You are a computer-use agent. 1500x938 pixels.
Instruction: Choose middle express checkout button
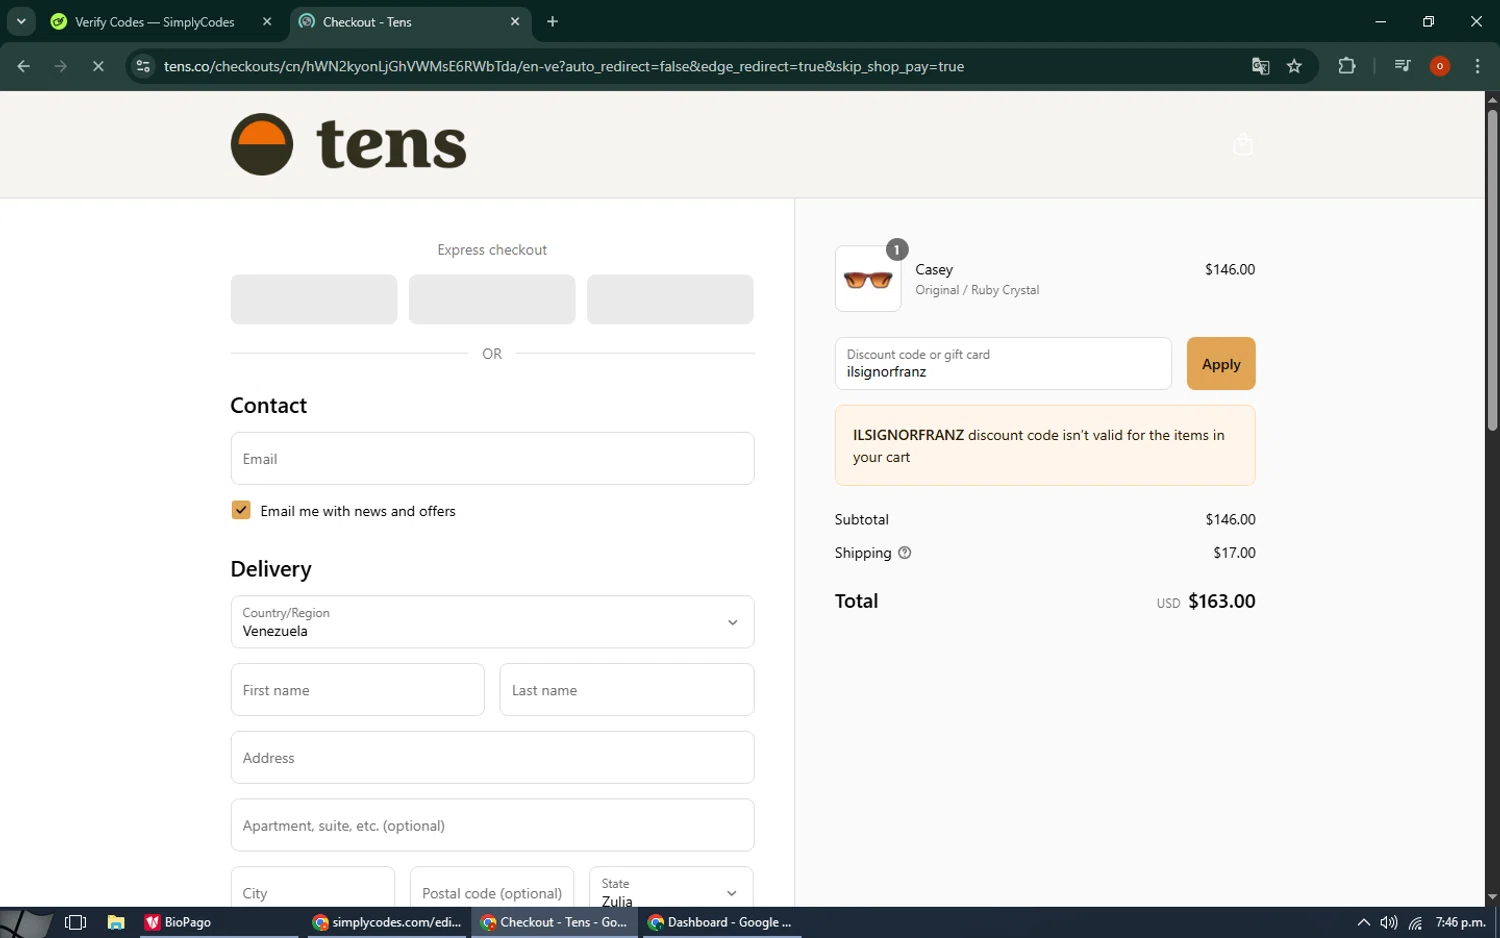[492, 299]
